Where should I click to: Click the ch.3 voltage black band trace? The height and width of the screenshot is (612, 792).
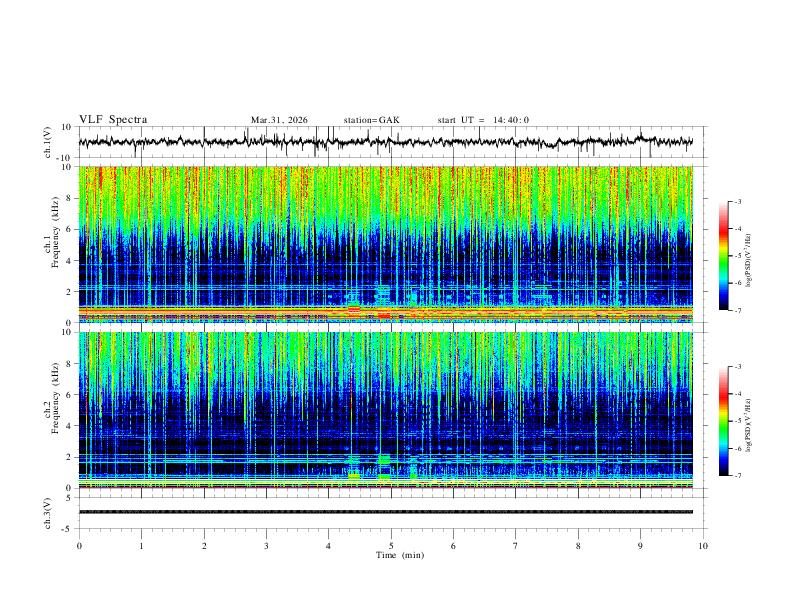coord(385,512)
